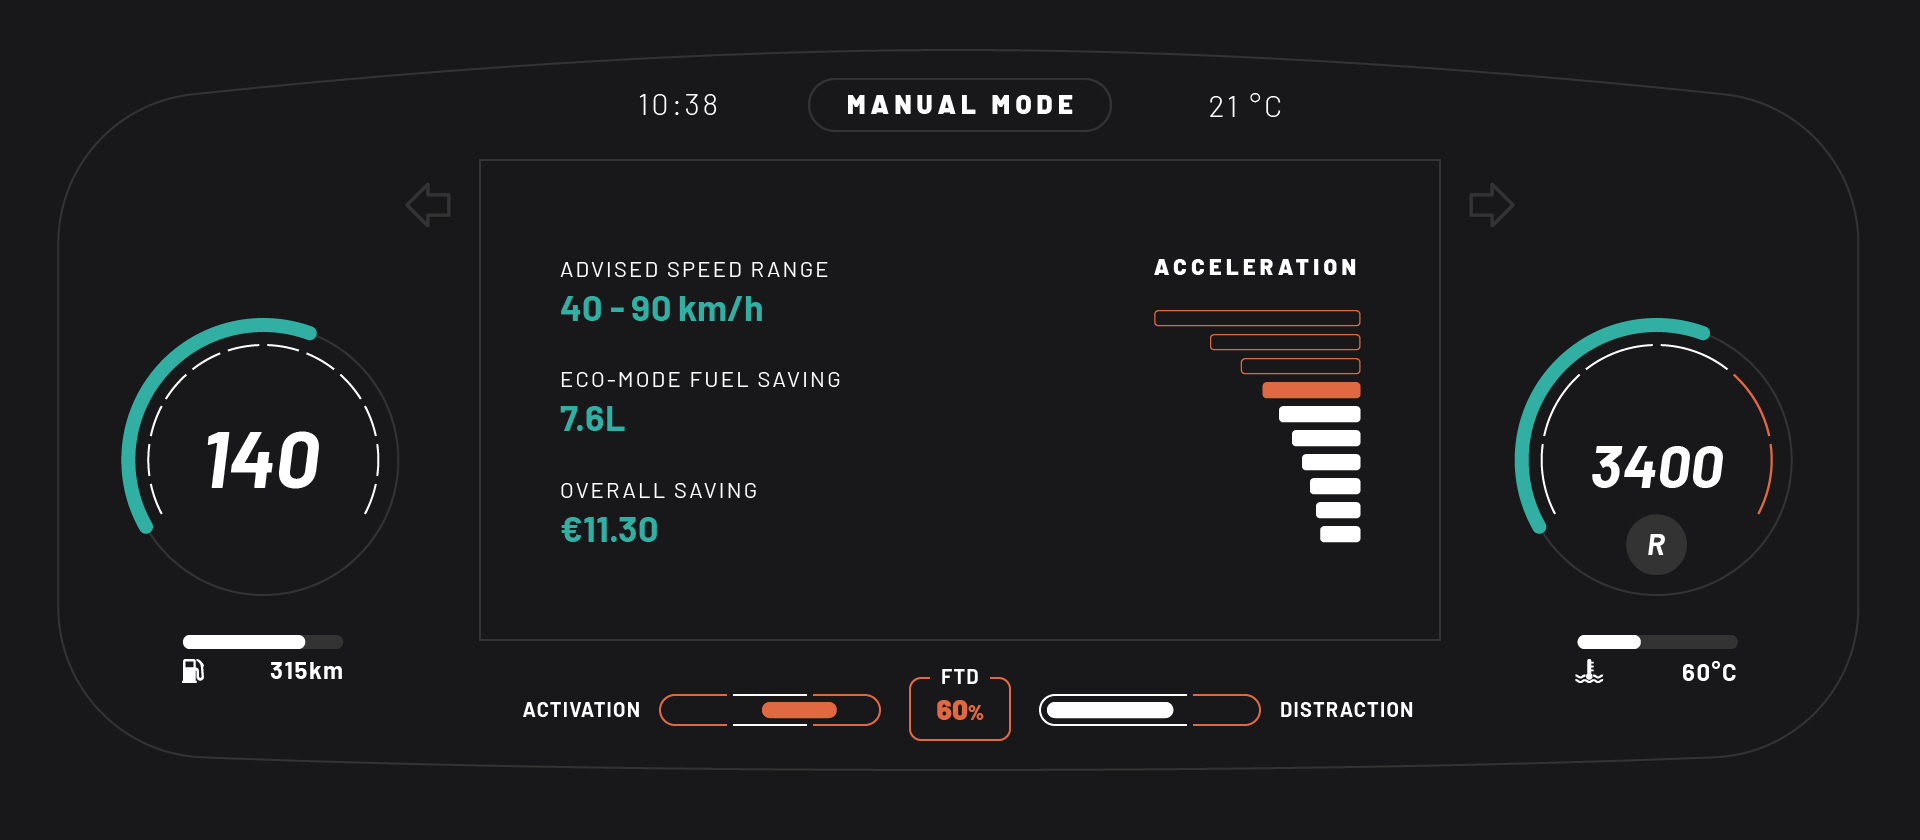The width and height of the screenshot is (1920, 840).
Task: Click the highlighted orange acceleration bar
Action: pyautogui.click(x=1311, y=390)
